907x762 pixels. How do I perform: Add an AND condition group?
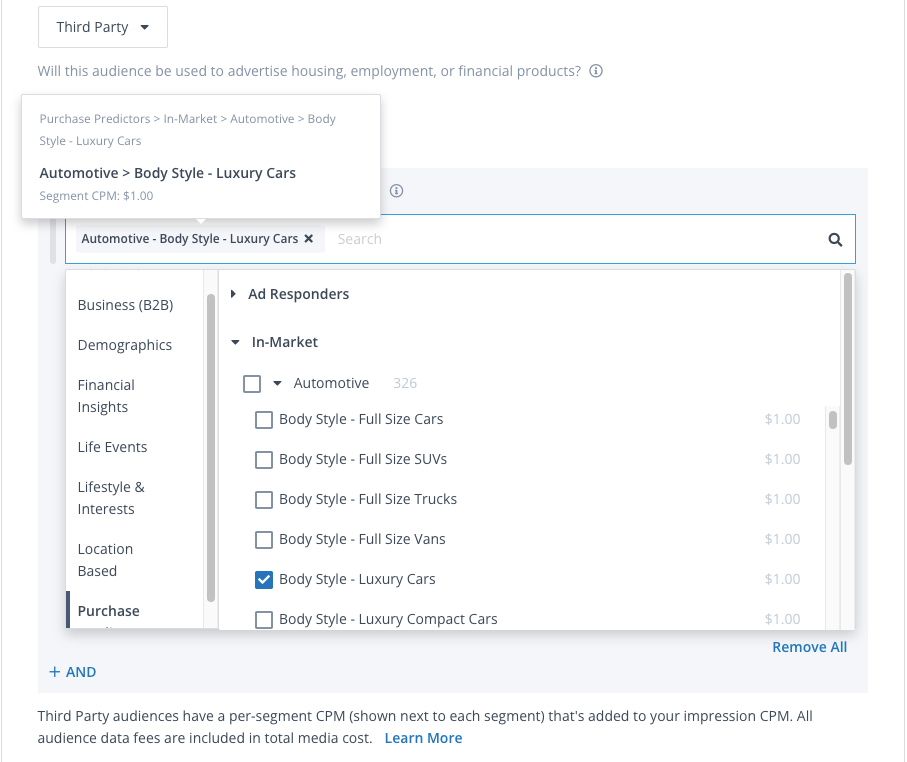coord(73,672)
